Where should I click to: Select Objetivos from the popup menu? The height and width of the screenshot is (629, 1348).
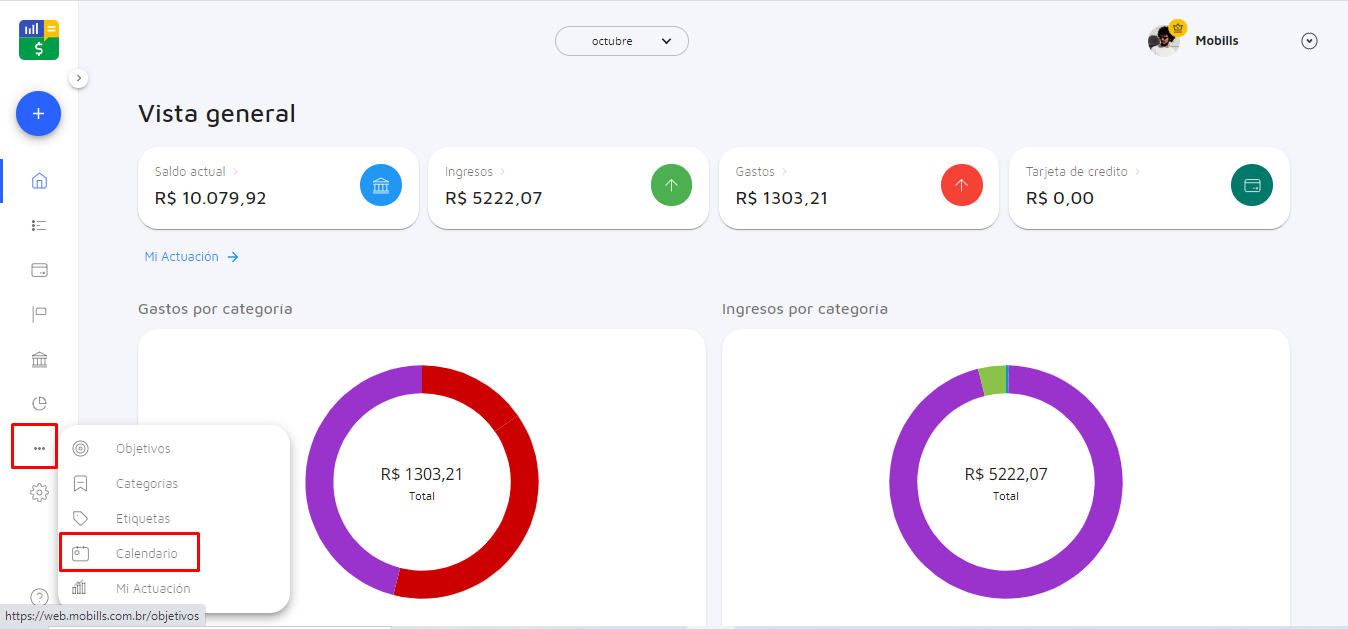point(143,449)
